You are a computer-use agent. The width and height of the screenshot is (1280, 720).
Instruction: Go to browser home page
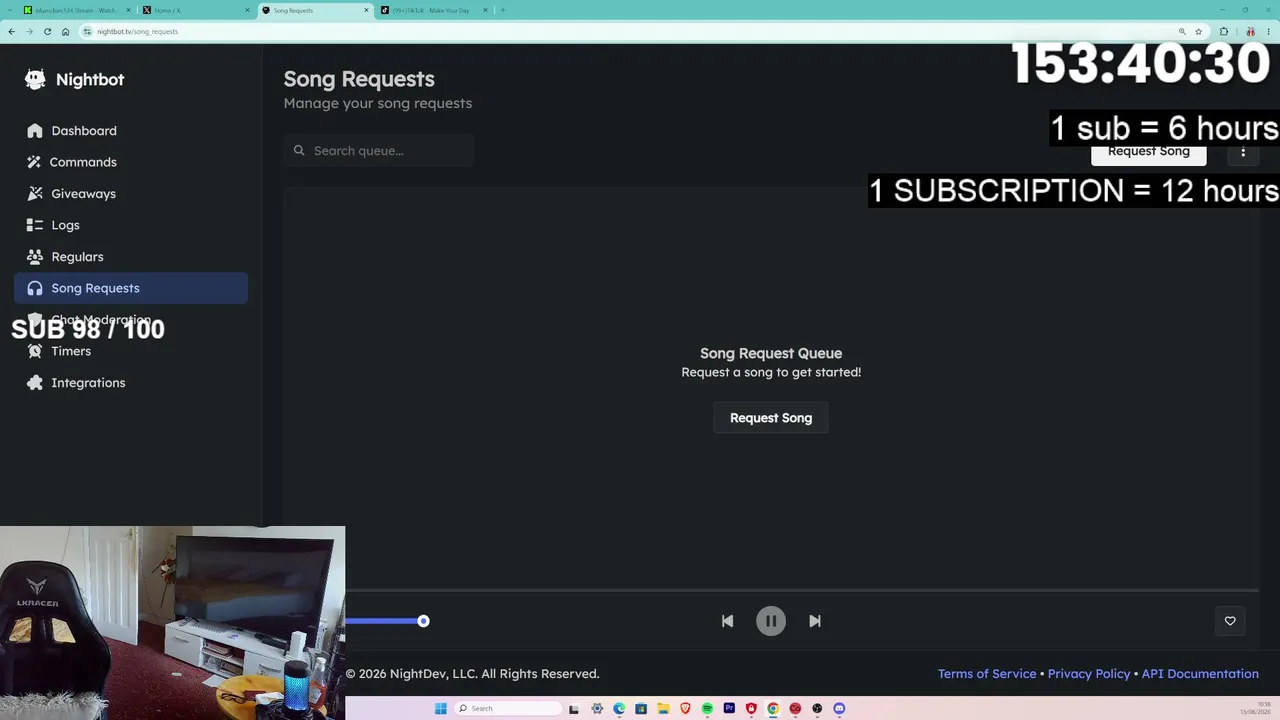(65, 31)
